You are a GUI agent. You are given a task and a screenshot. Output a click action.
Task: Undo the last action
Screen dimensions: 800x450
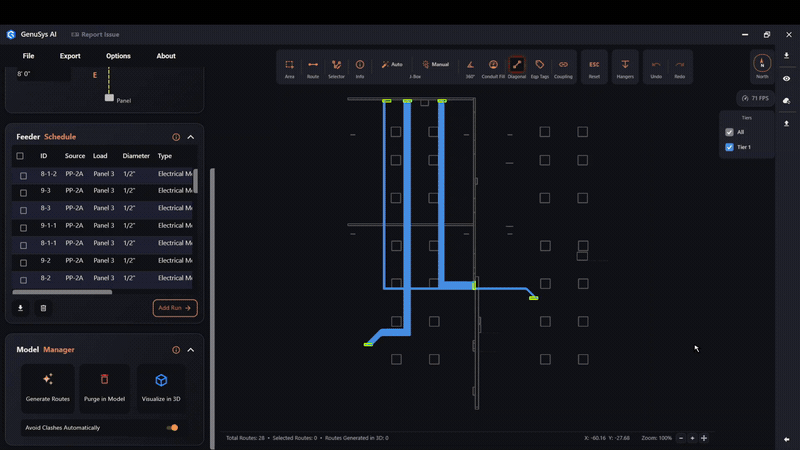[656, 68]
